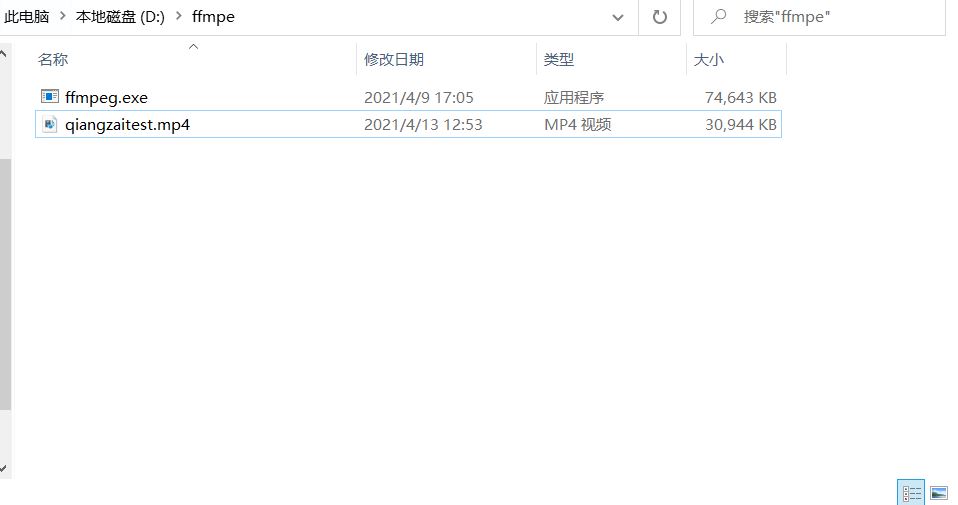Expand the chevron after 本地磁盘 (D:)
Viewport: 958px width, 505px height.
[178, 17]
